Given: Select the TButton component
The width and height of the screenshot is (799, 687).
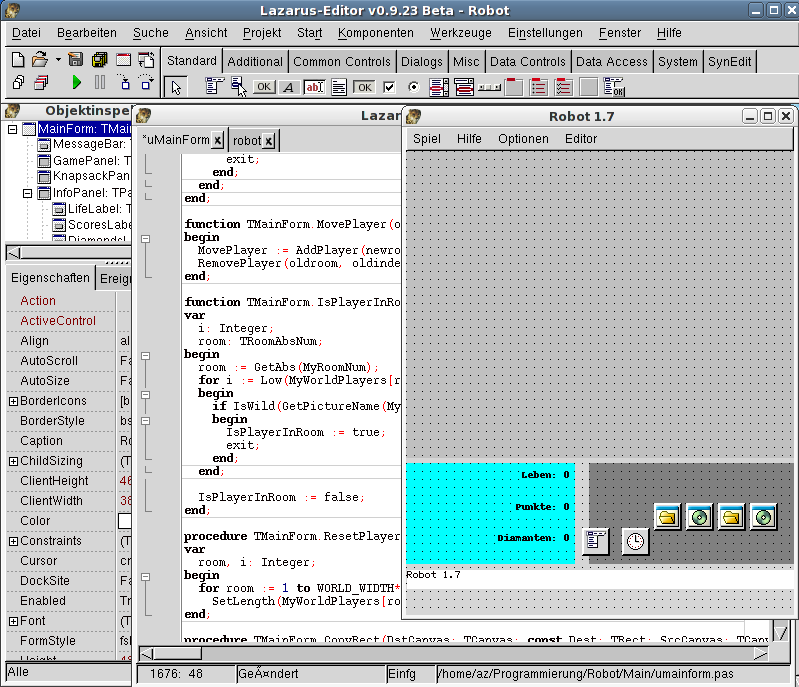Looking at the screenshot, I should click(x=264, y=87).
